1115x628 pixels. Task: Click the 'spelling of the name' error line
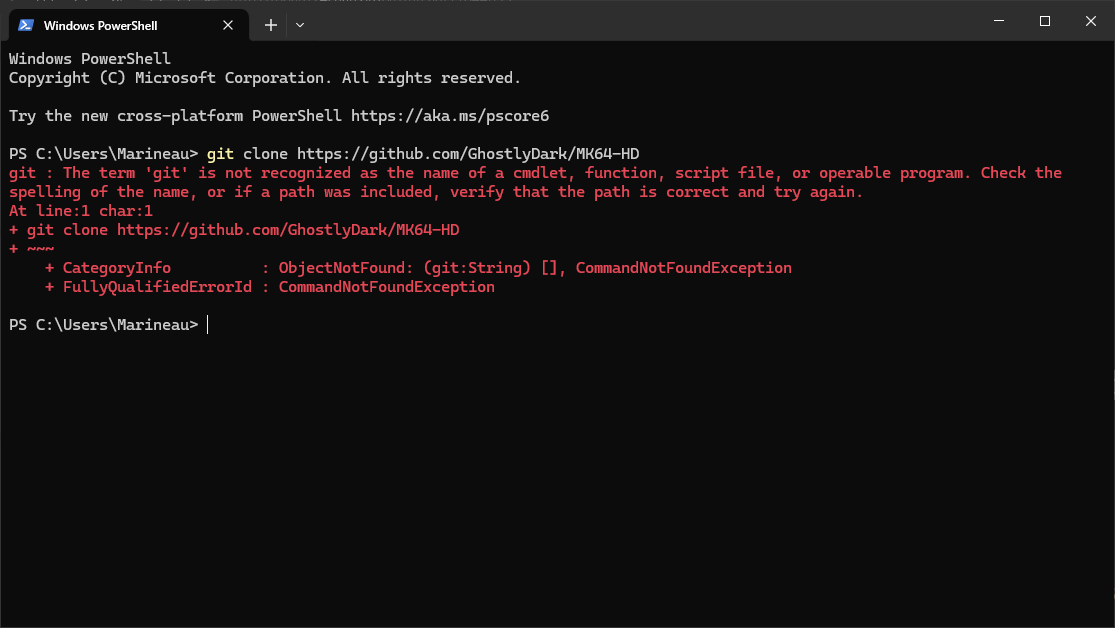[435, 192]
